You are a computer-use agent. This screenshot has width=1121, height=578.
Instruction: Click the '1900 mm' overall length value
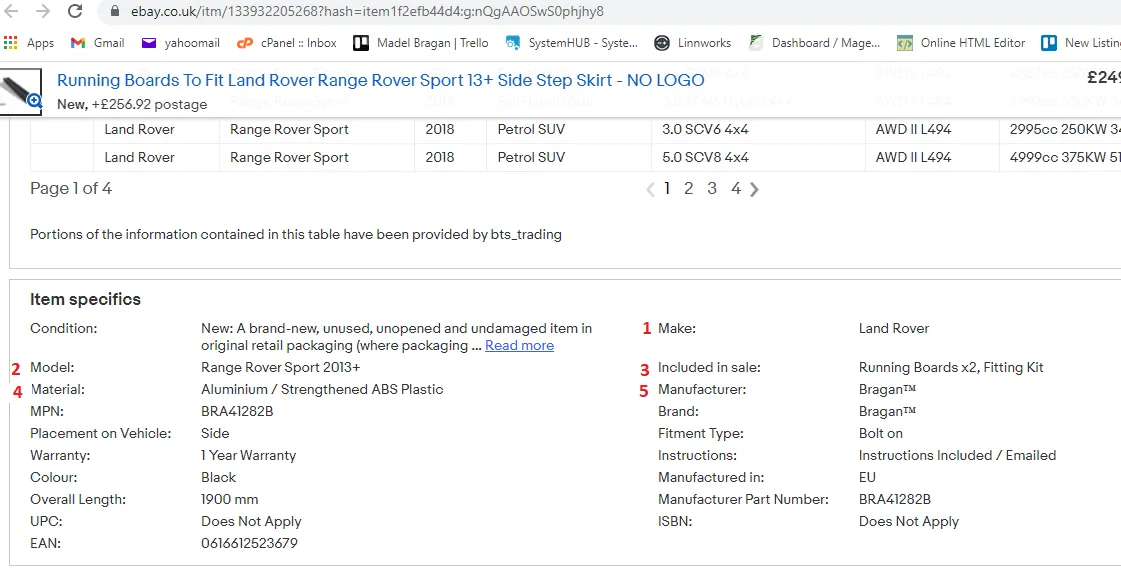229,499
